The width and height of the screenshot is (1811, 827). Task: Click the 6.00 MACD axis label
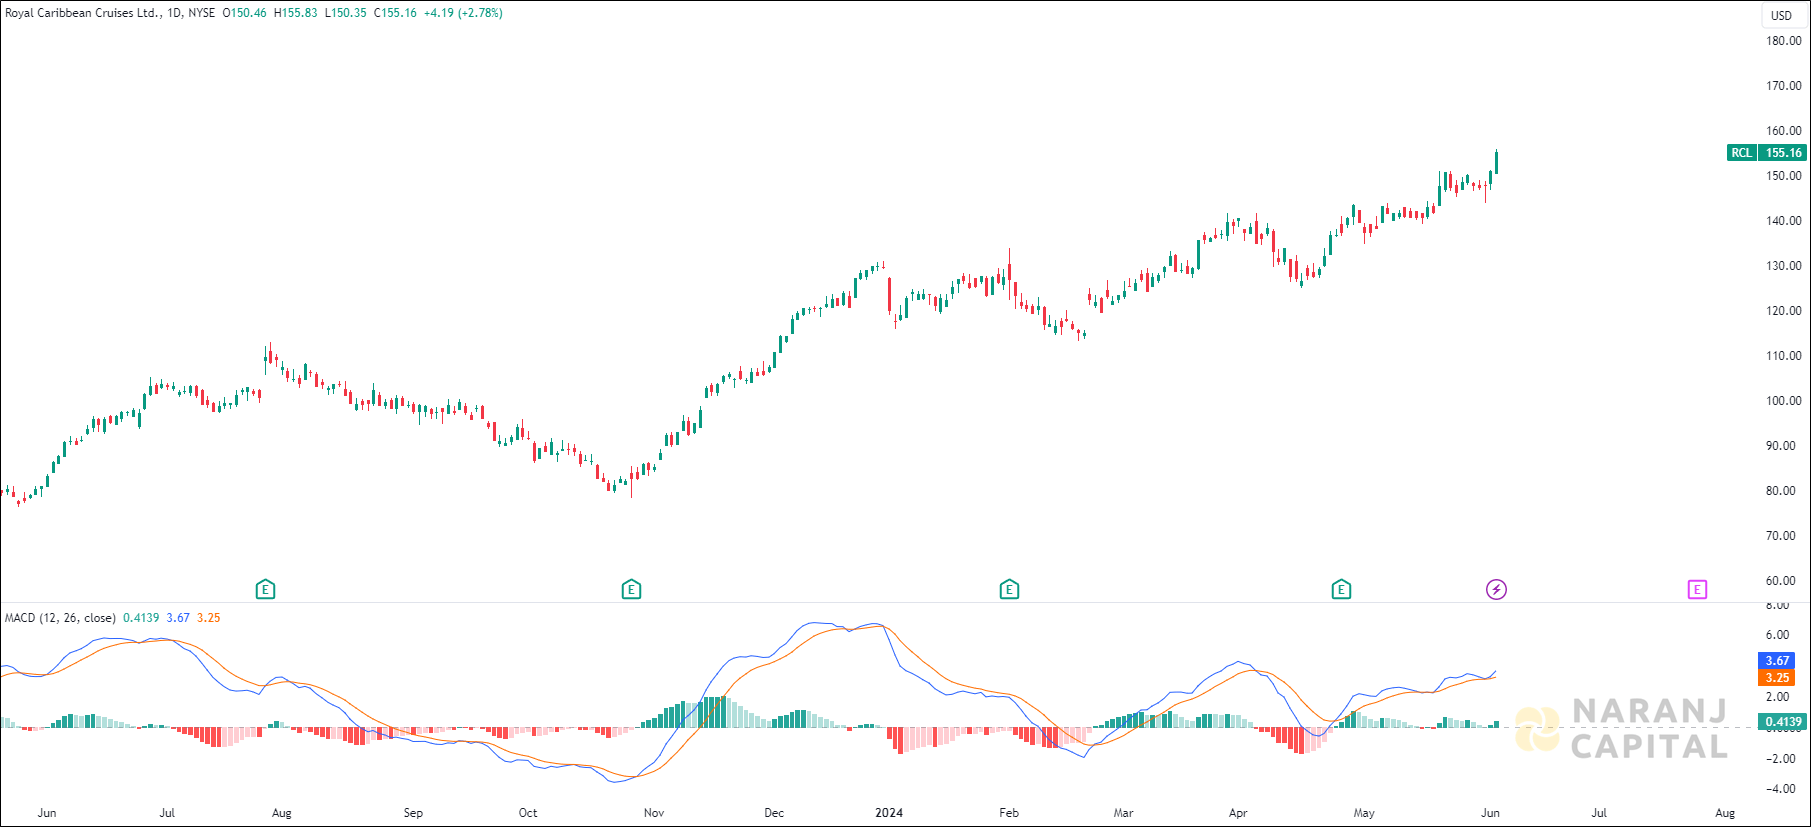click(x=1778, y=635)
